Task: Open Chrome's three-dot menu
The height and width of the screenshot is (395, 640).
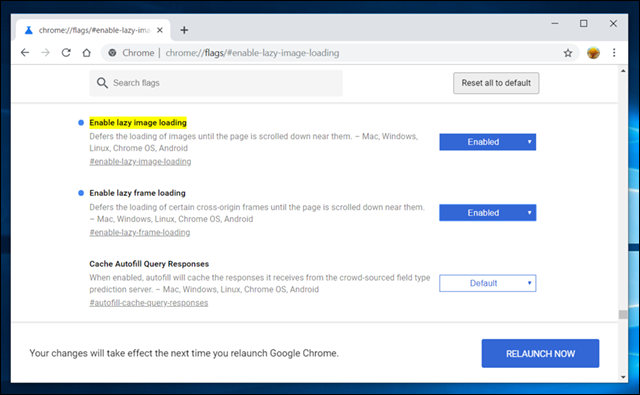Action: 614,53
